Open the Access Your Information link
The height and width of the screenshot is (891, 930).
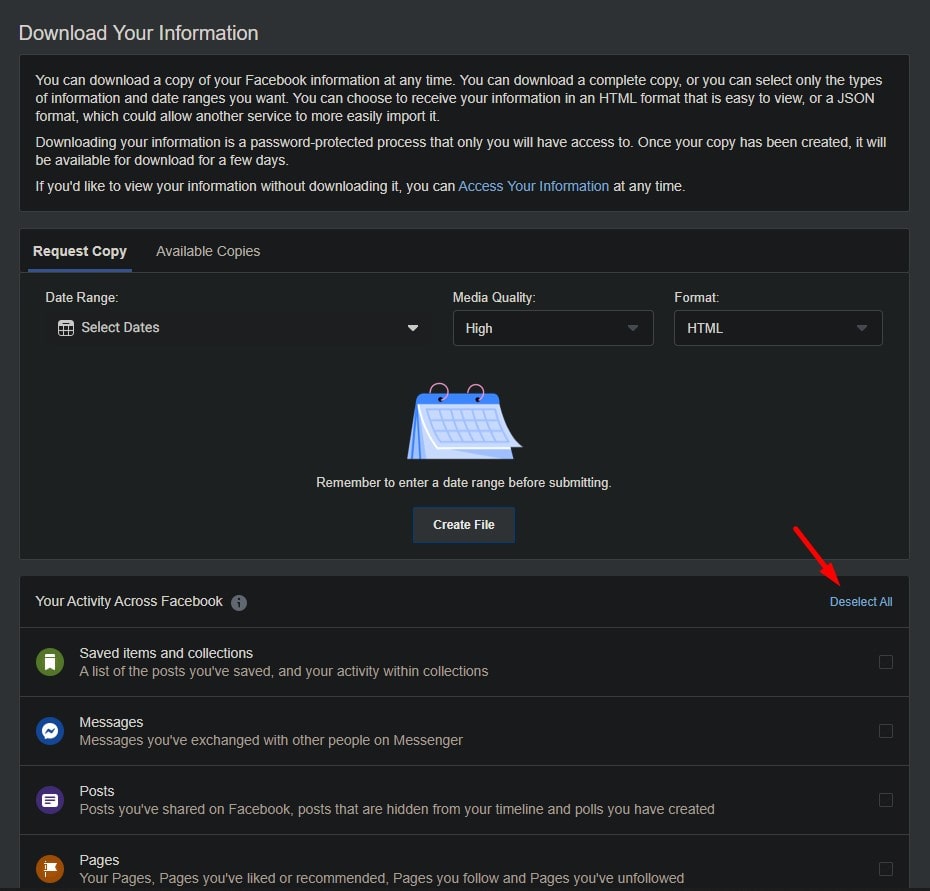pyautogui.click(x=533, y=186)
